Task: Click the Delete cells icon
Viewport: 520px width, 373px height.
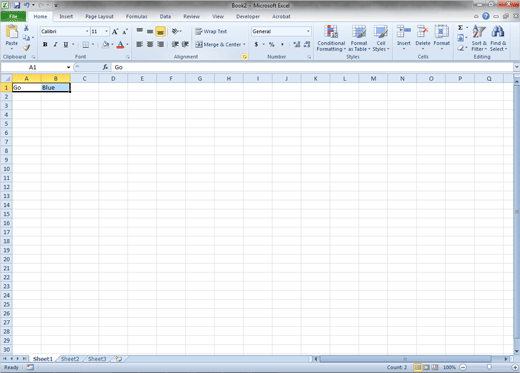Action: coord(423,32)
